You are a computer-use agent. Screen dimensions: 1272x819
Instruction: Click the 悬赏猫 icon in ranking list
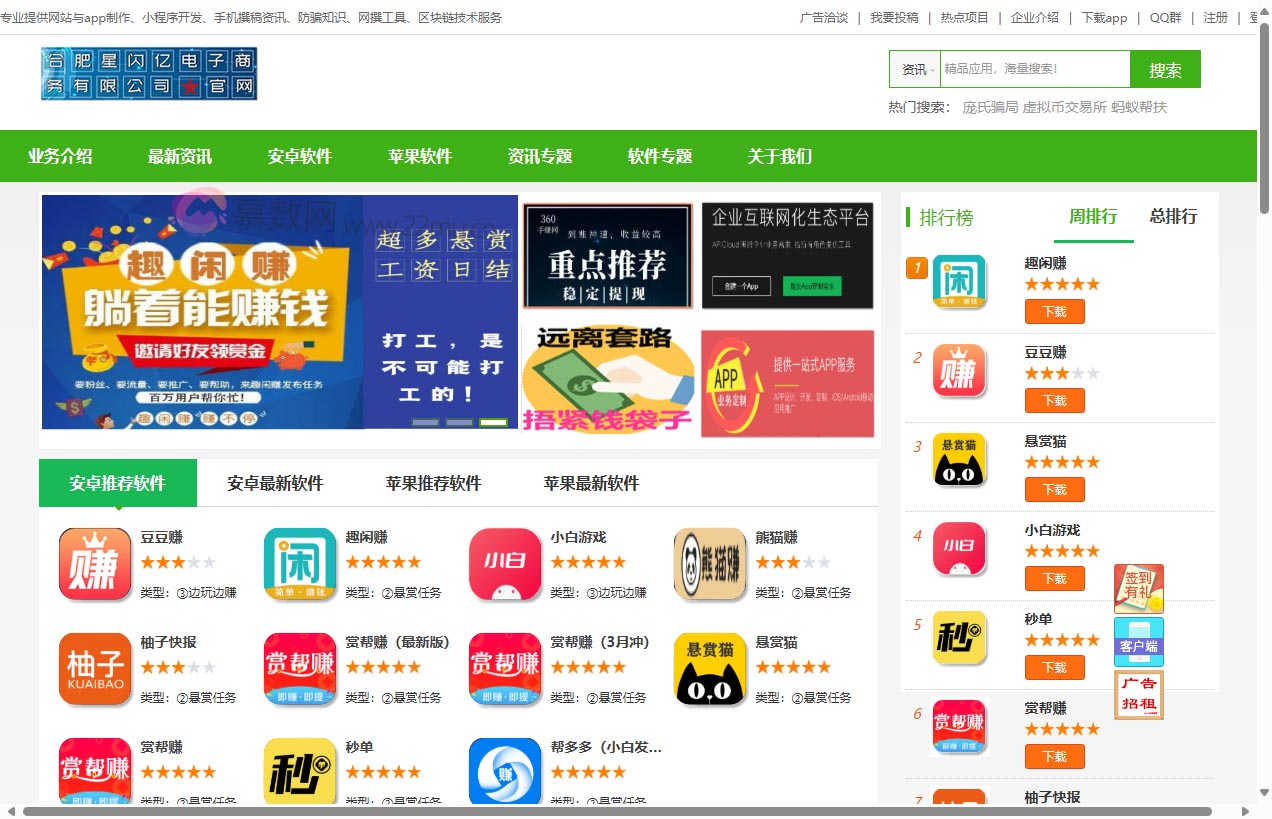pyautogui.click(x=959, y=460)
